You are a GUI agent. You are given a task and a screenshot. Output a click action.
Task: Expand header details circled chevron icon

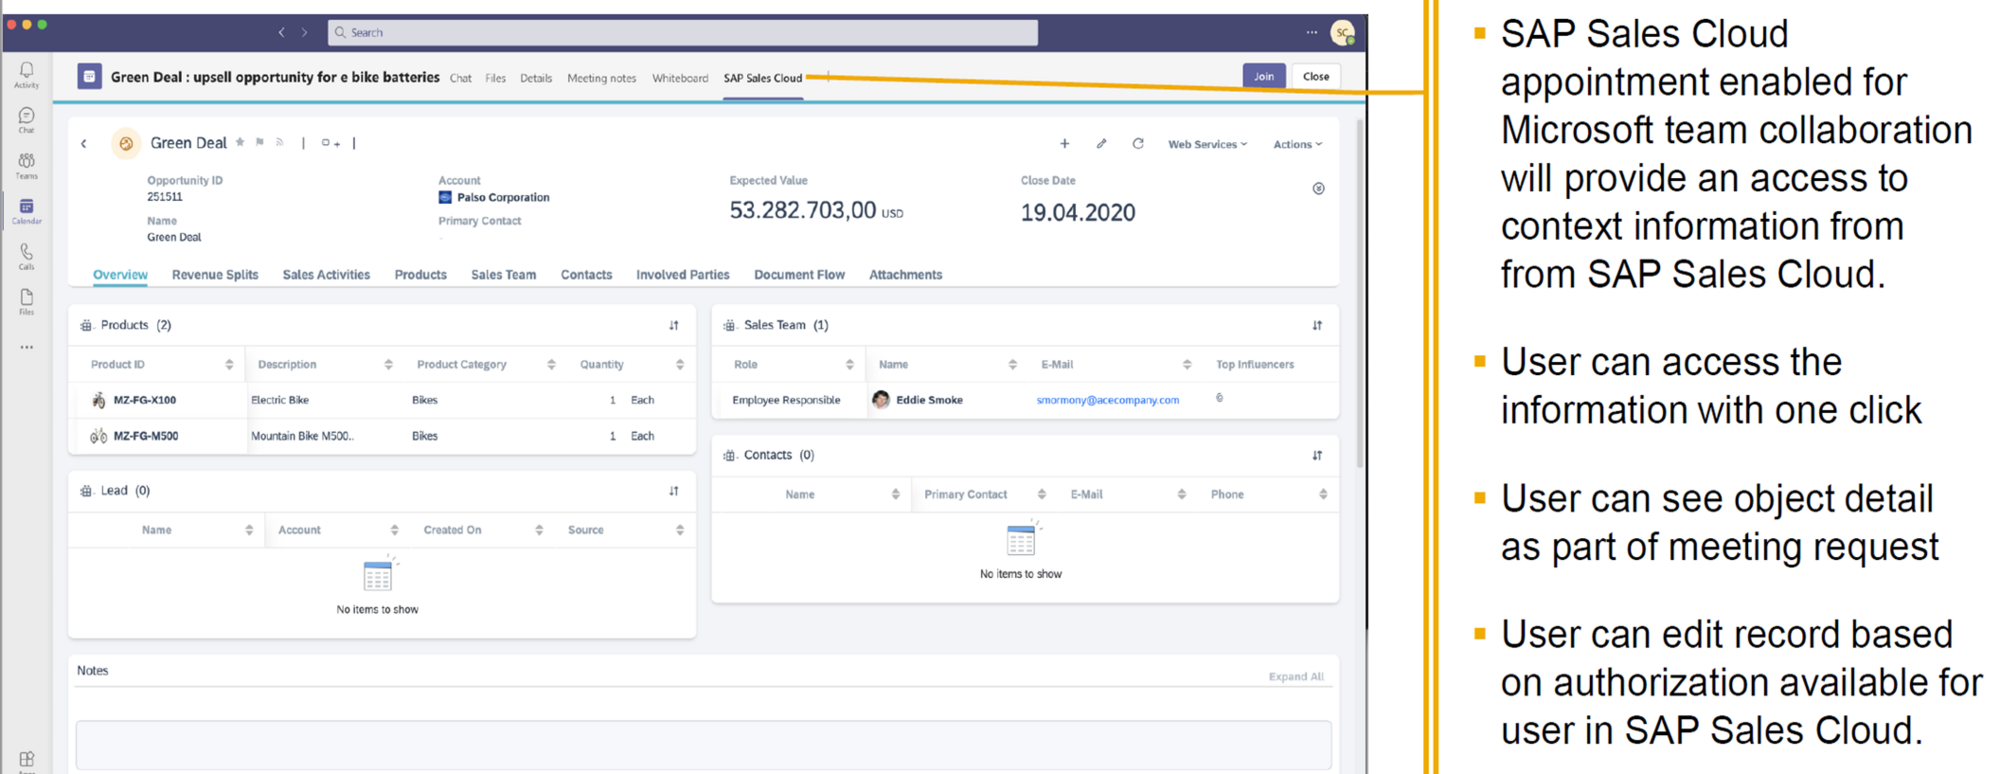coord(1319,189)
